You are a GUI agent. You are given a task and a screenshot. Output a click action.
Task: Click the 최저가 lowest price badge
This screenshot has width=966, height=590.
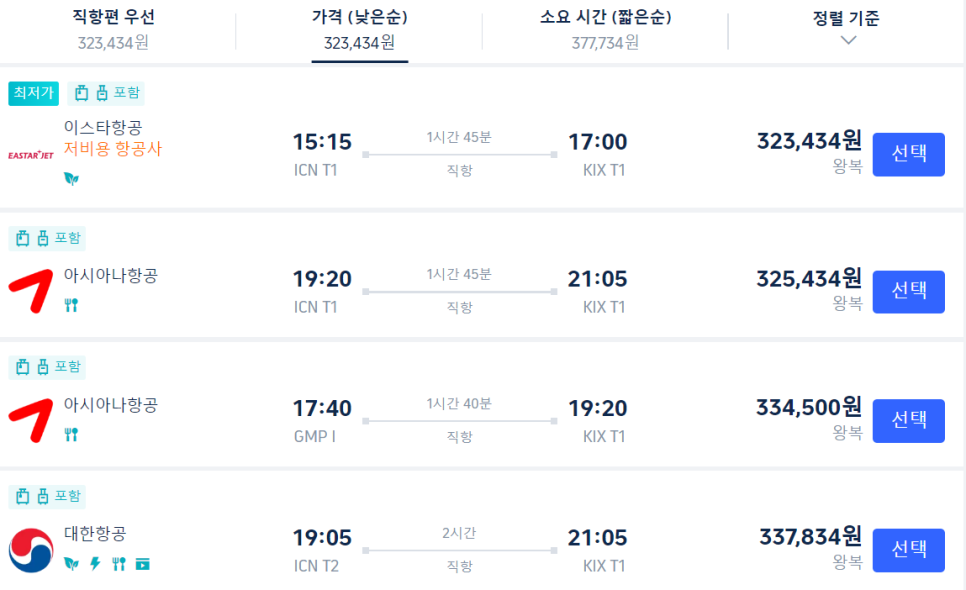click(33, 93)
